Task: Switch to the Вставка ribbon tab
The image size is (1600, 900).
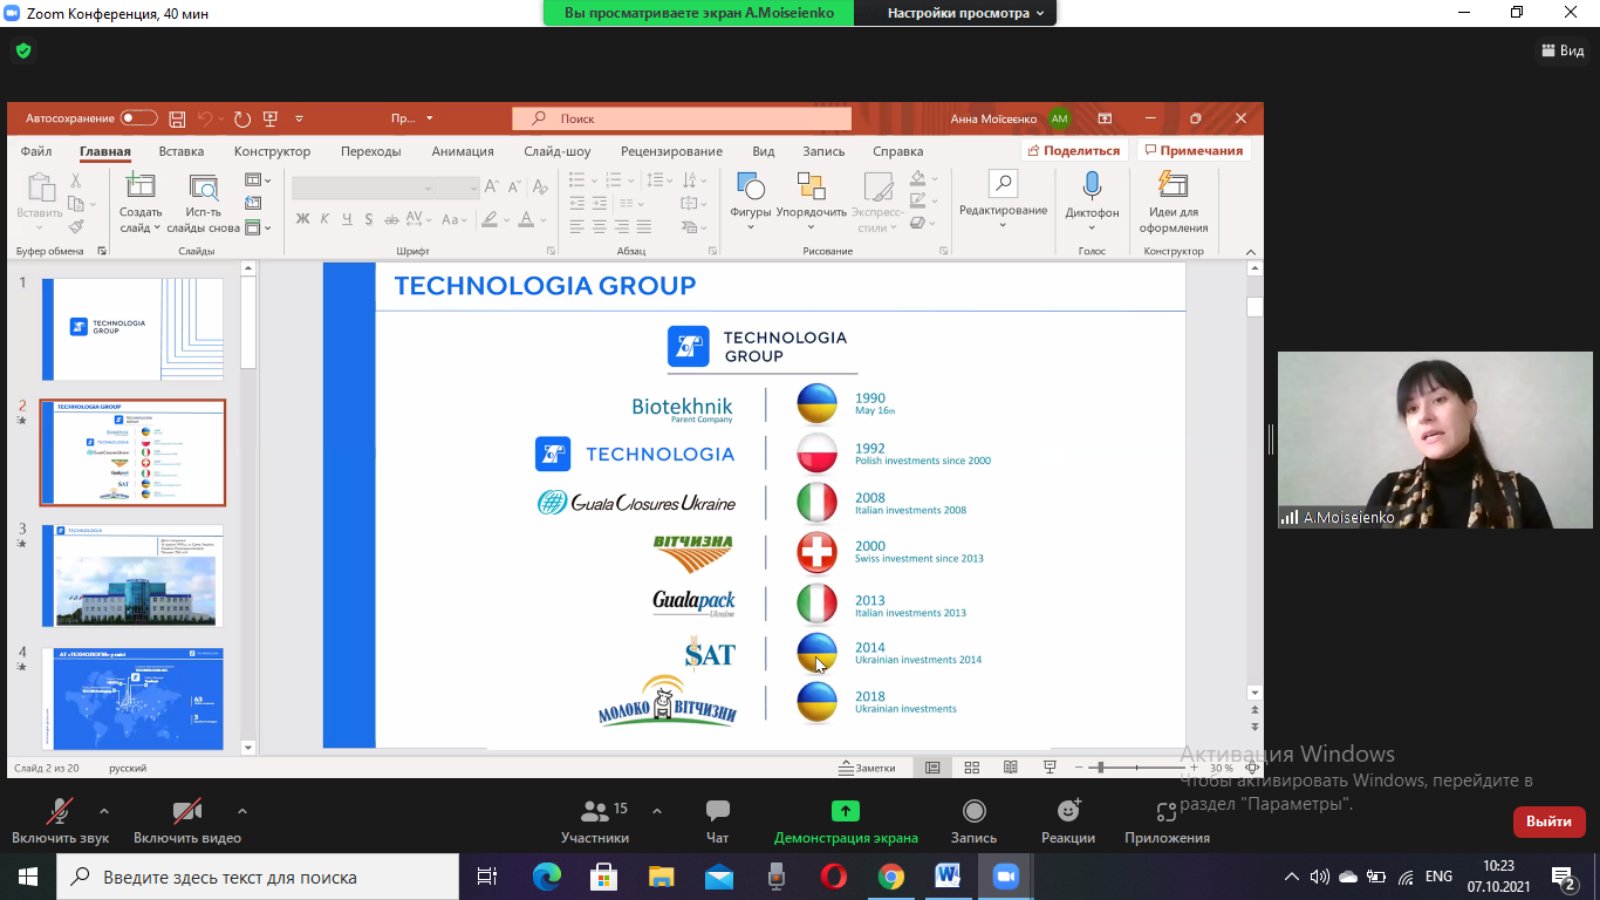Action: point(181,151)
